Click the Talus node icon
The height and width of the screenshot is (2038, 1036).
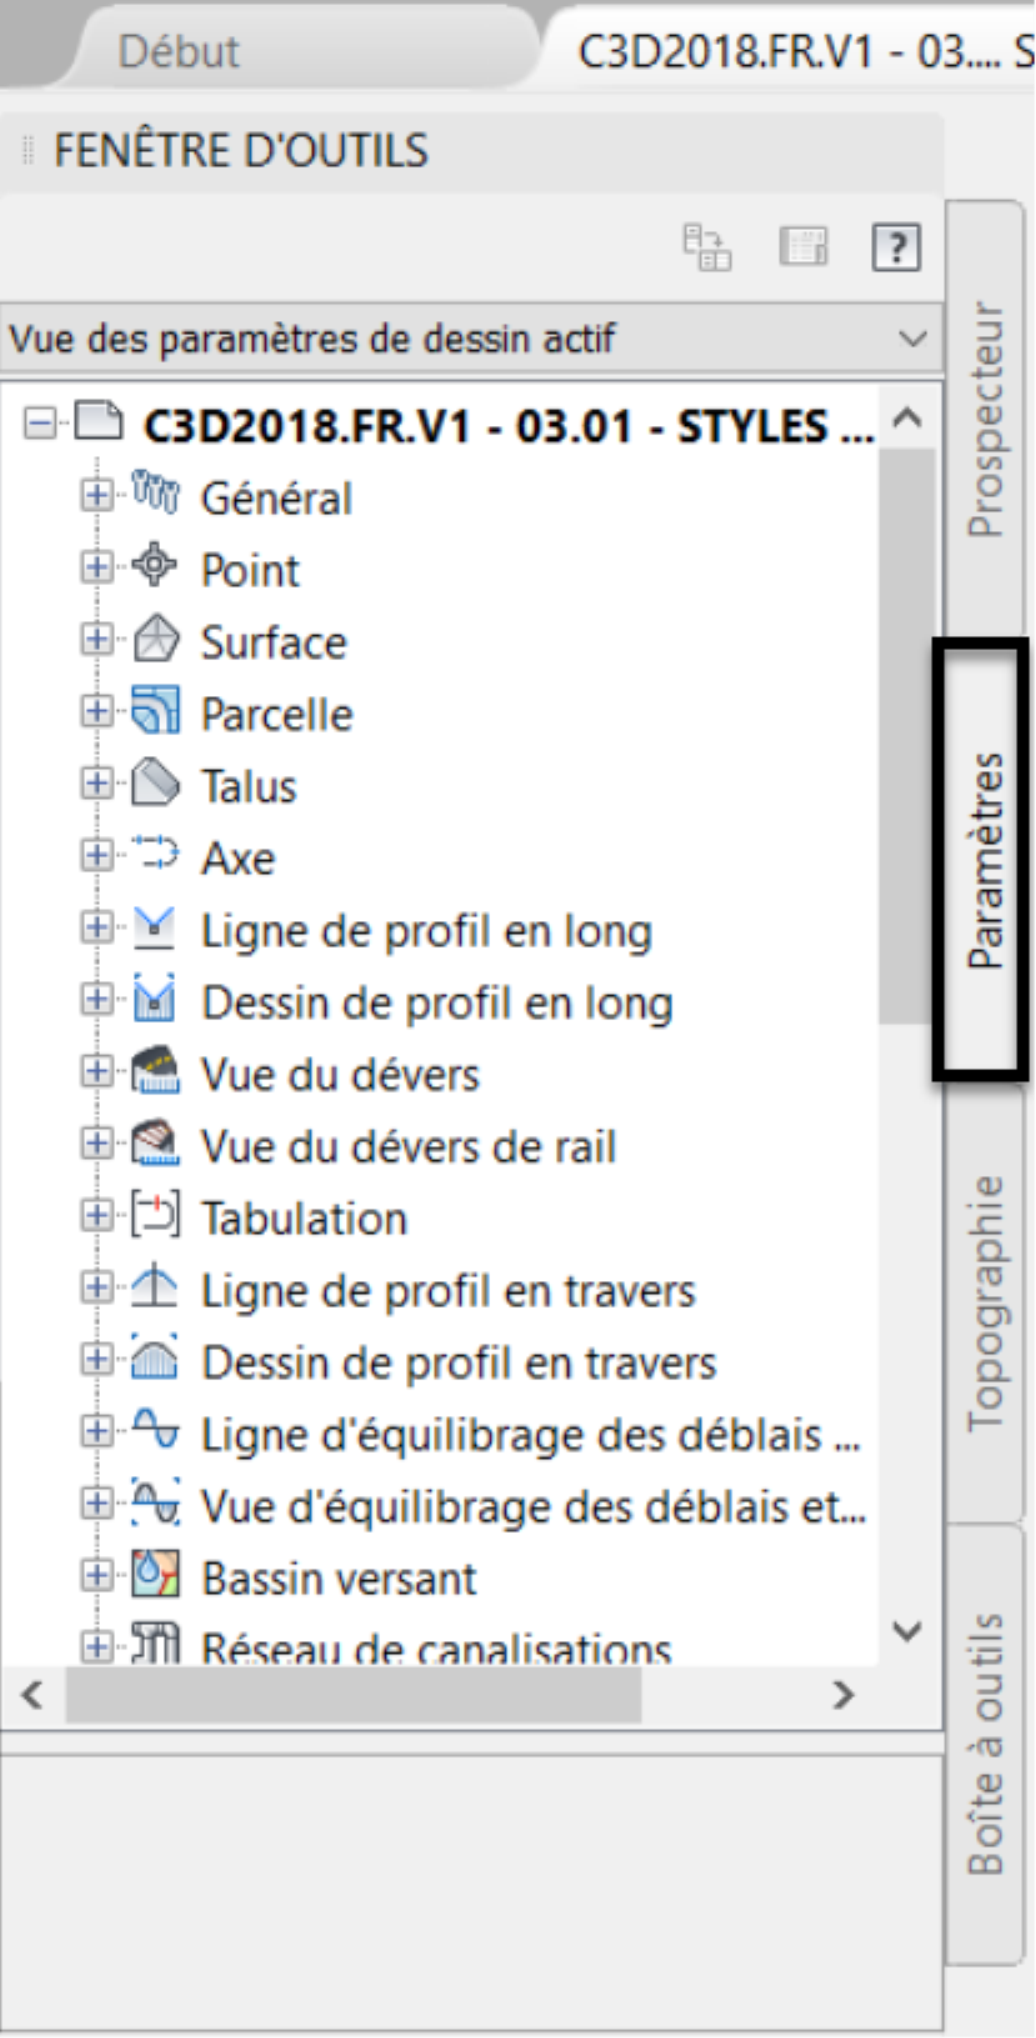[x=156, y=783]
